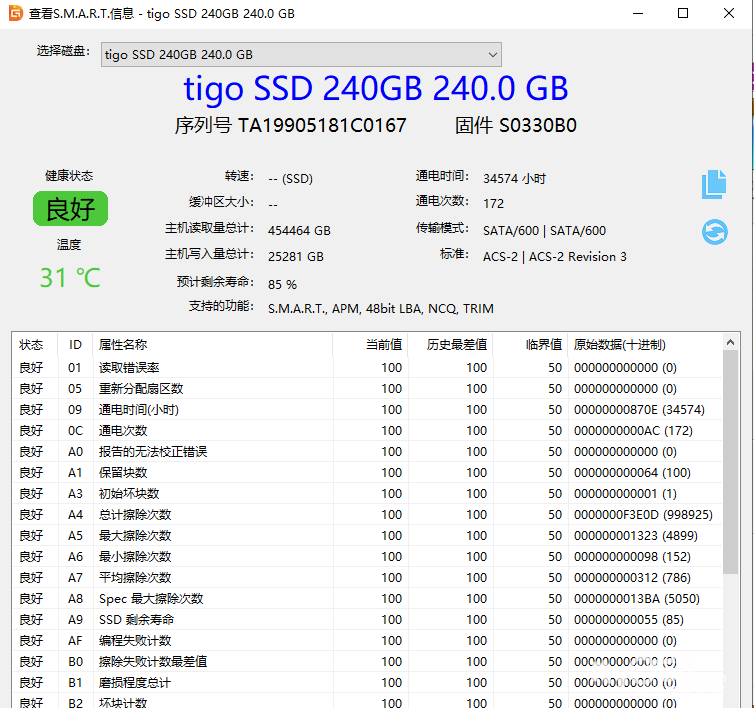Click the app icon in title bar

[13, 13]
